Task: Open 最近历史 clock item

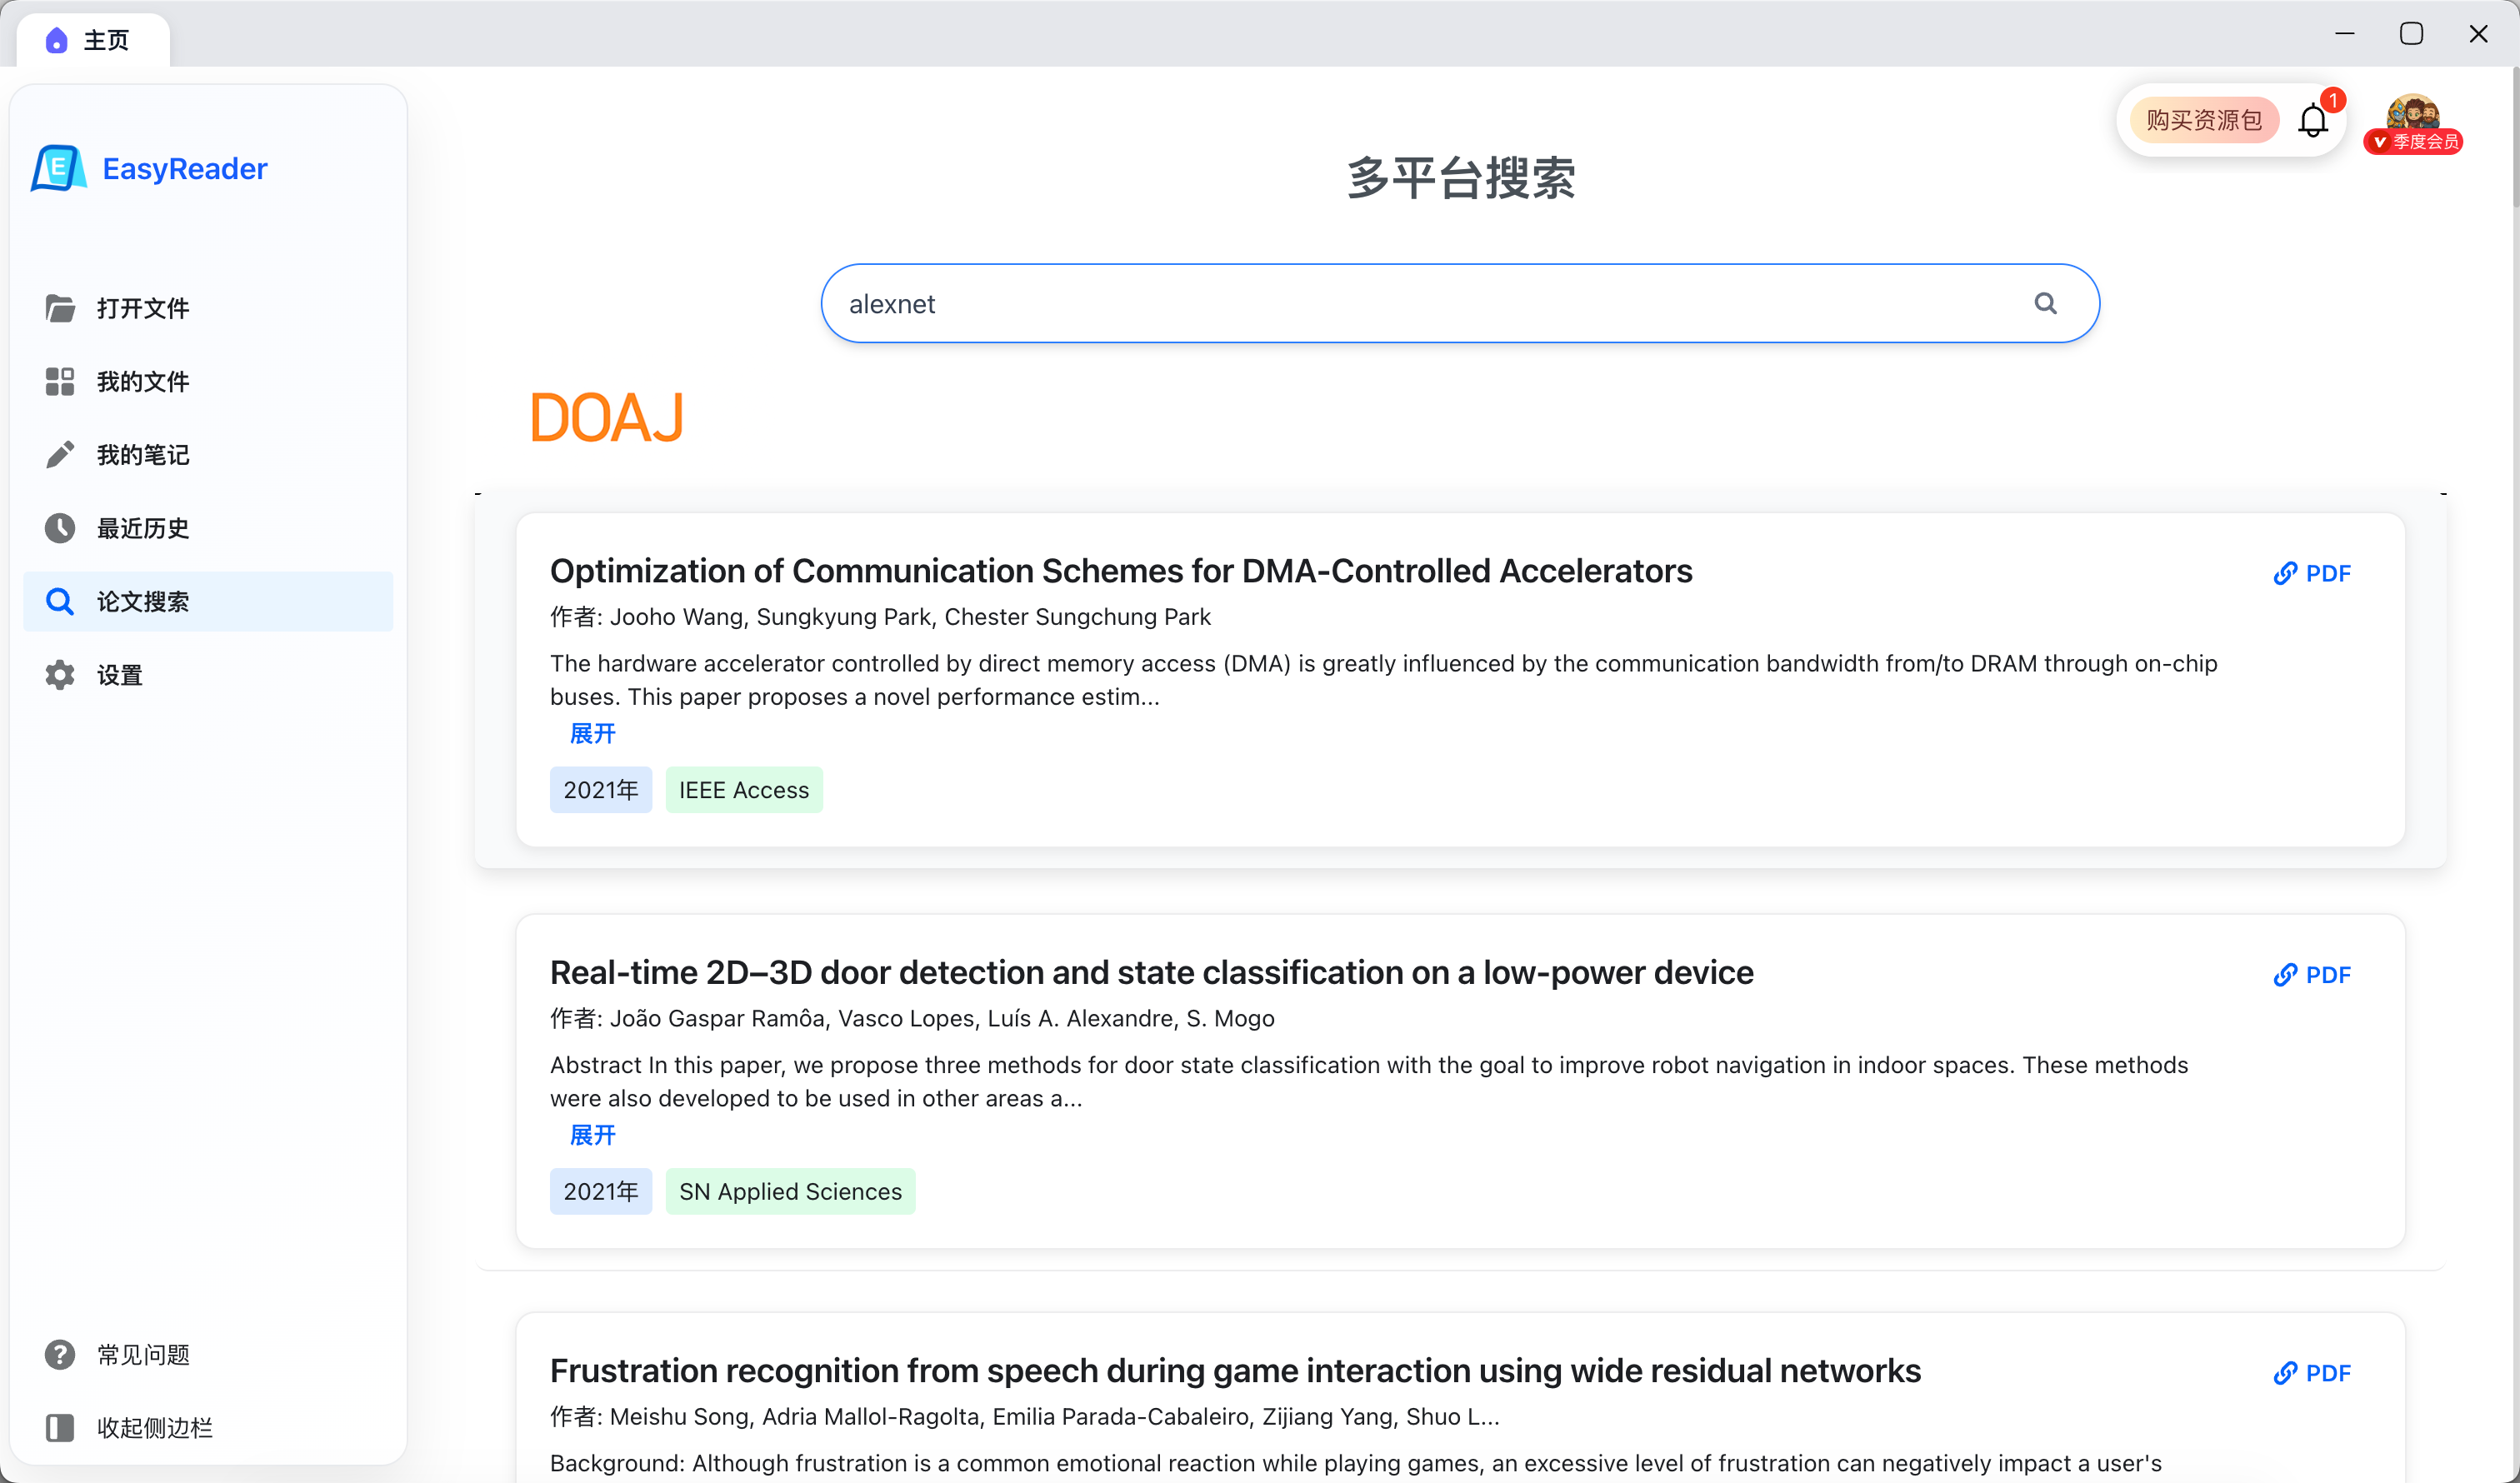Action: point(142,528)
